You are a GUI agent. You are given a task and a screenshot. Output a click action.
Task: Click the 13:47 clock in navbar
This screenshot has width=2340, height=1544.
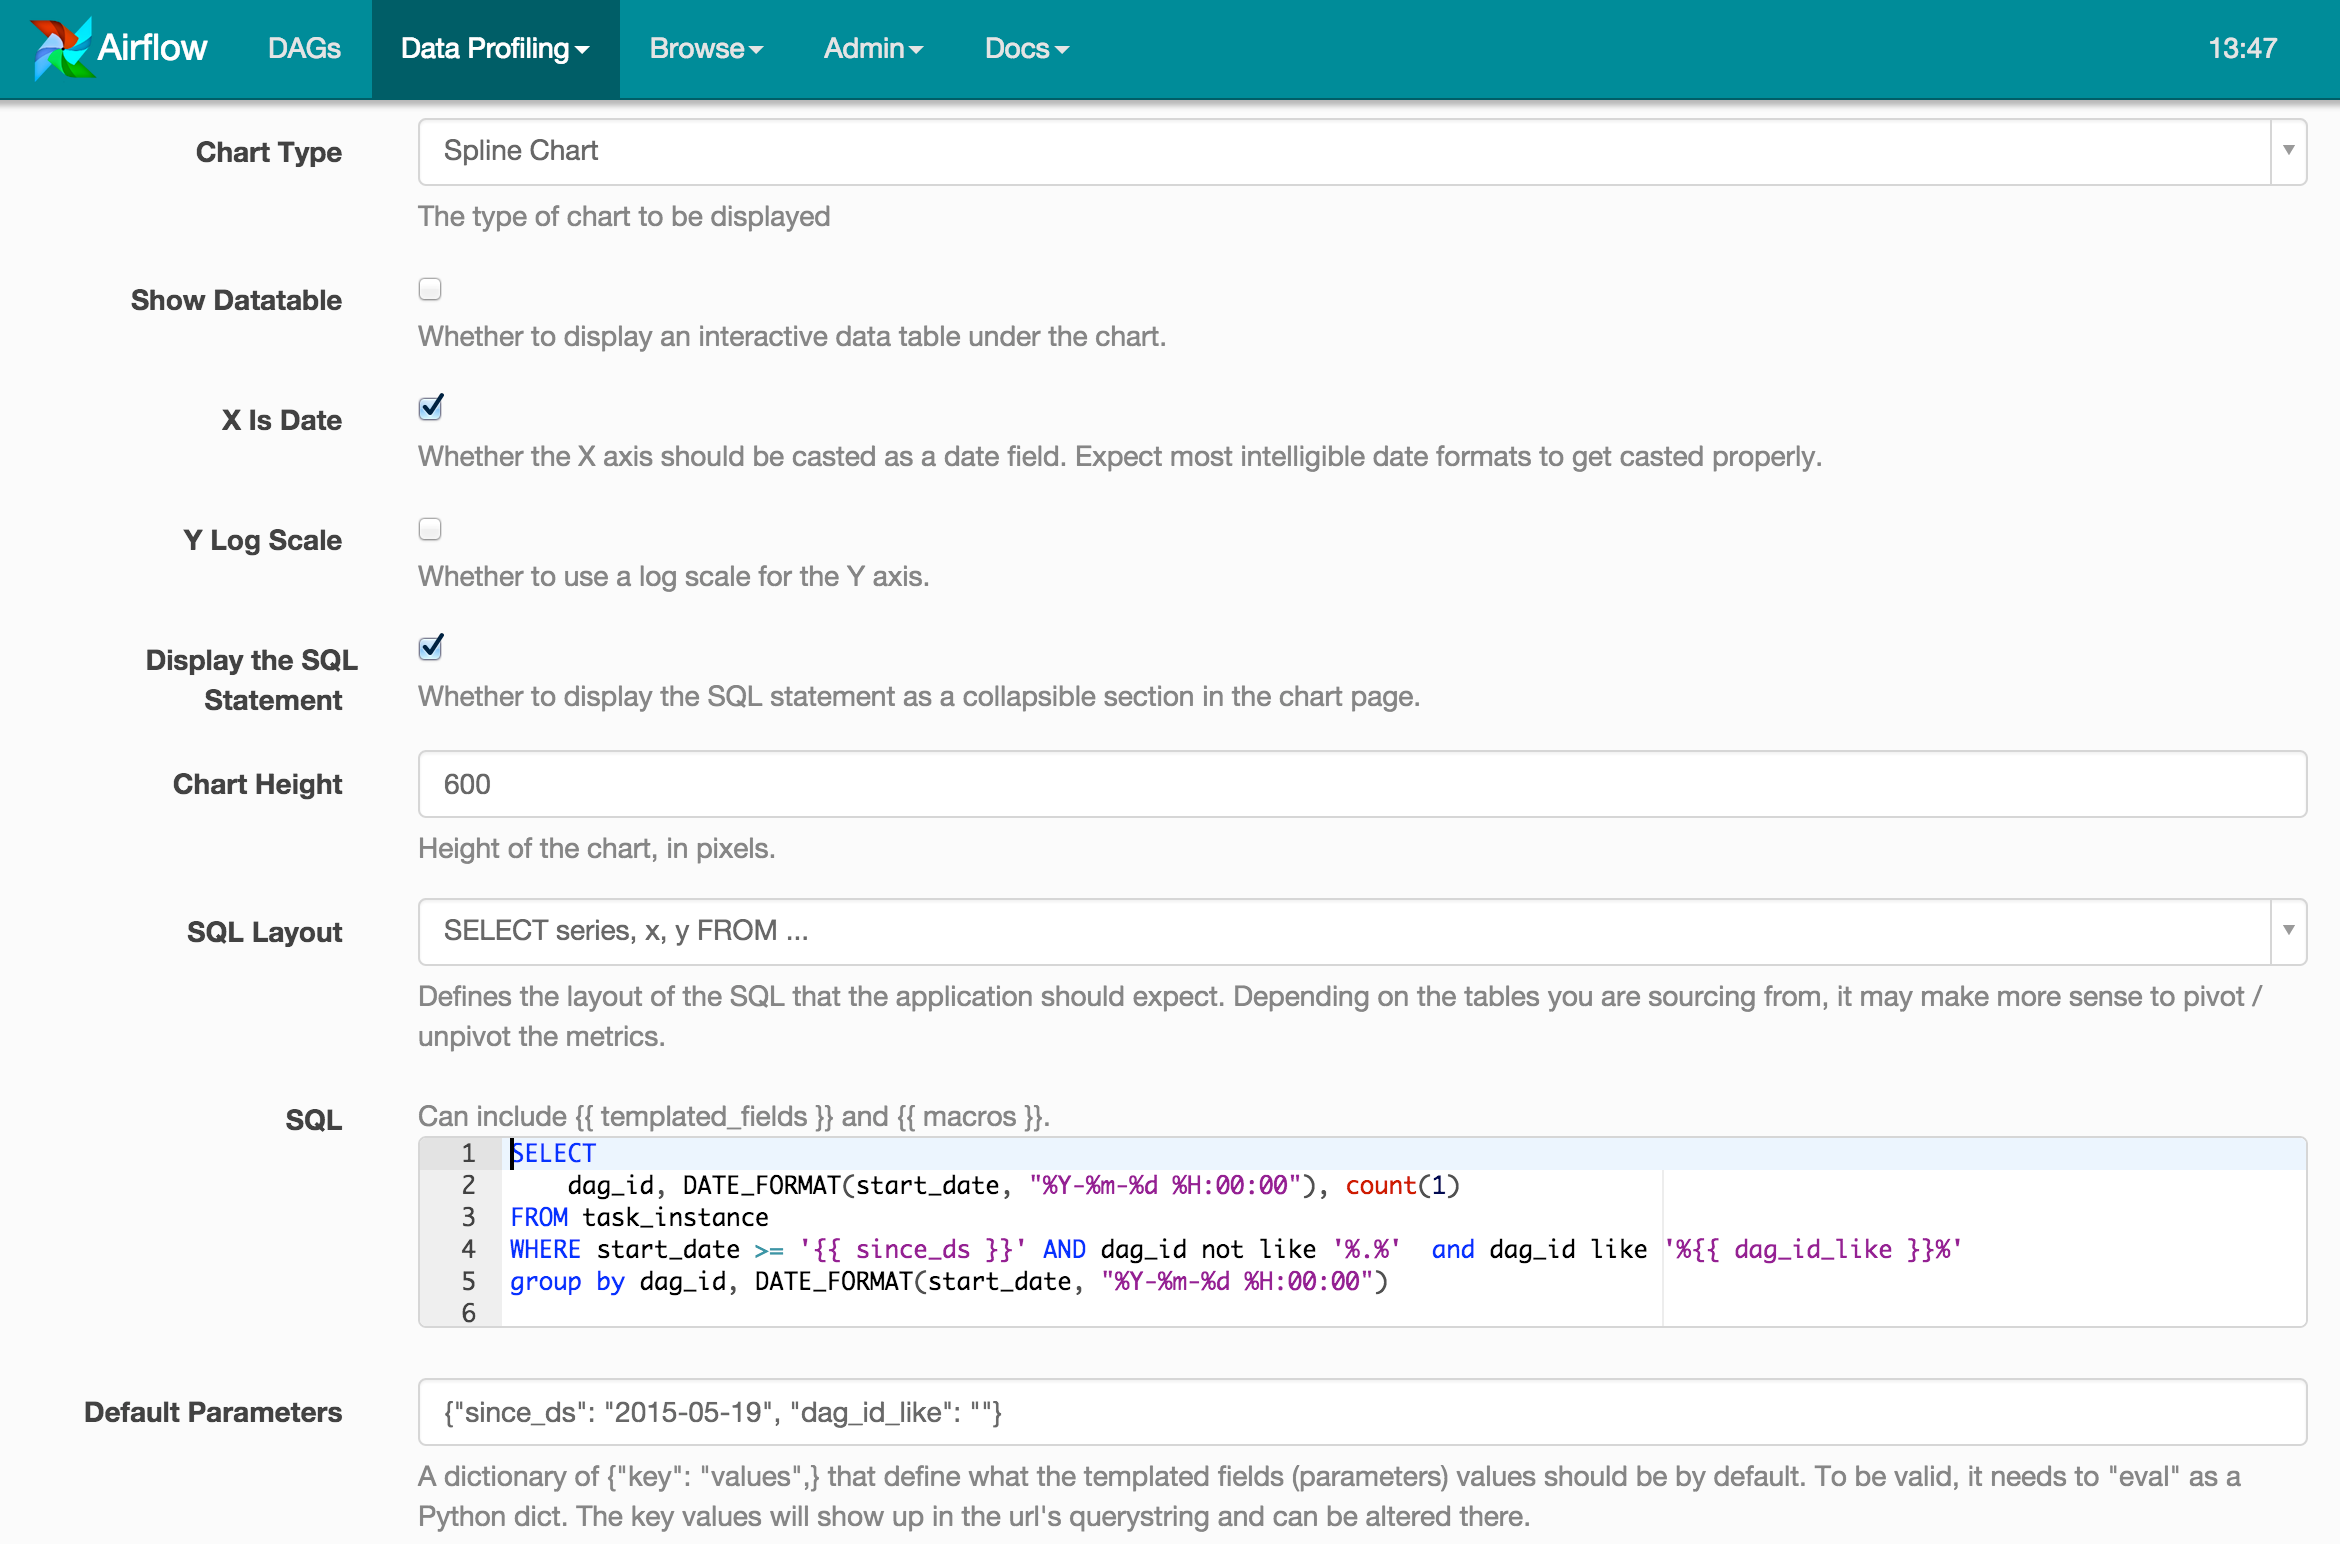[x=2242, y=48]
